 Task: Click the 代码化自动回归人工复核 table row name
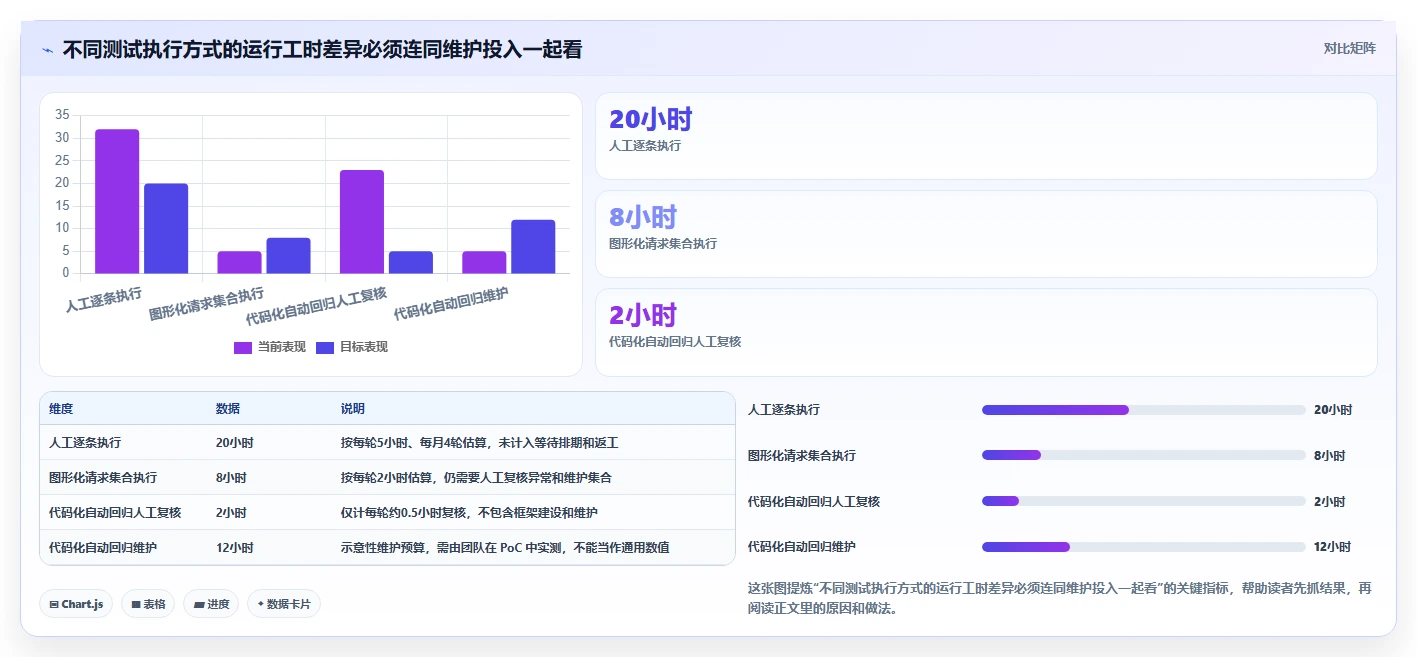click(x=115, y=512)
